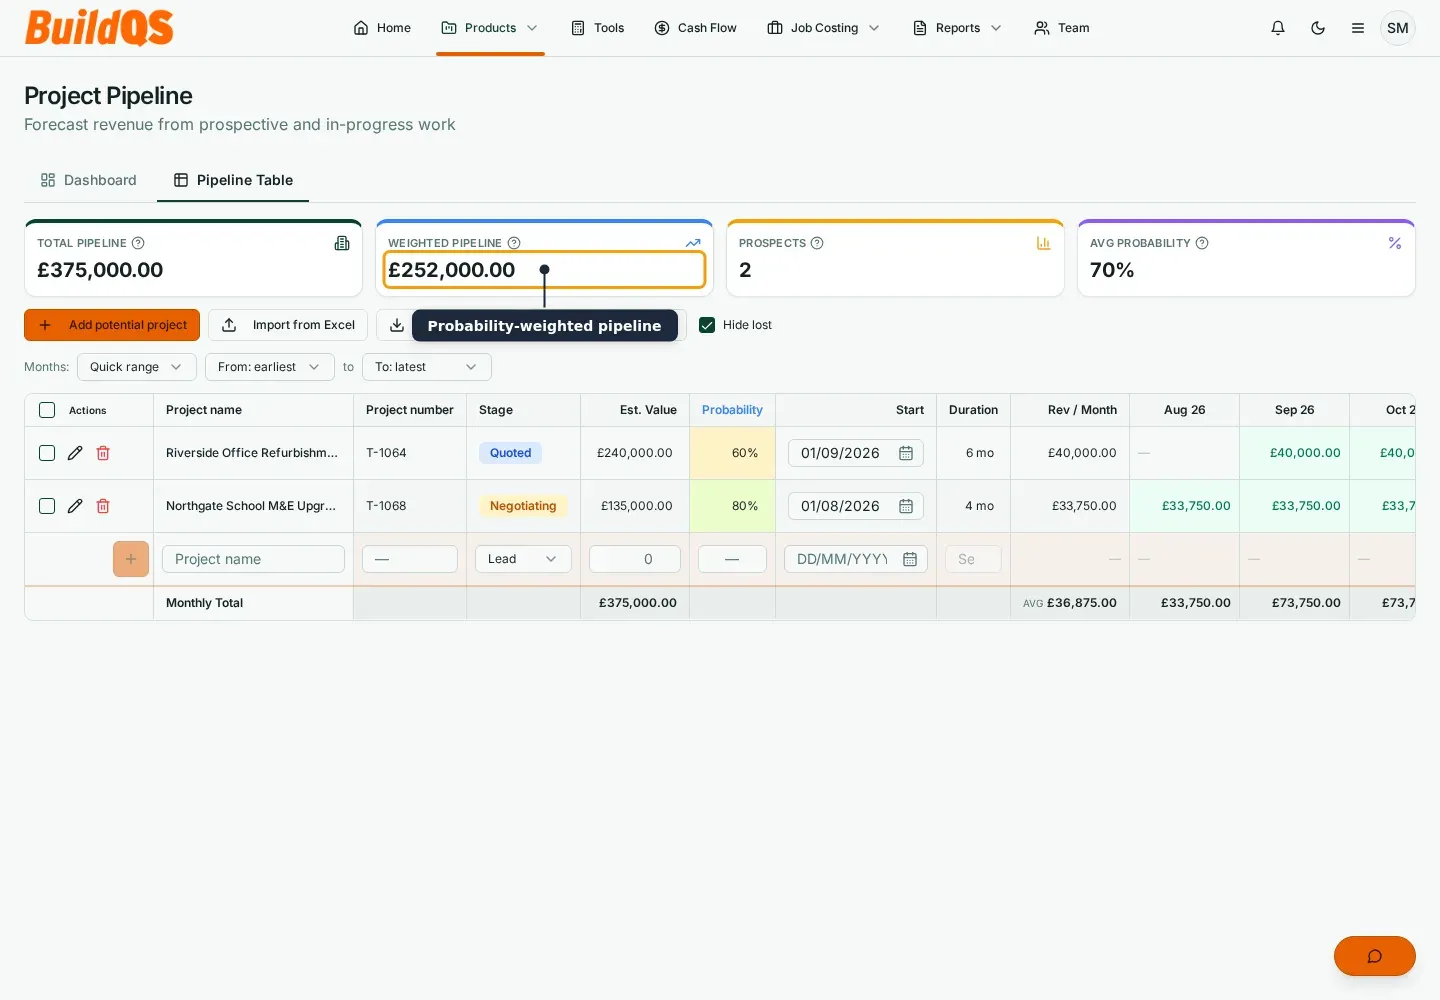Expand the Products menu
This screenshot has width=1440, height=1000.
[x=490, y=28]
